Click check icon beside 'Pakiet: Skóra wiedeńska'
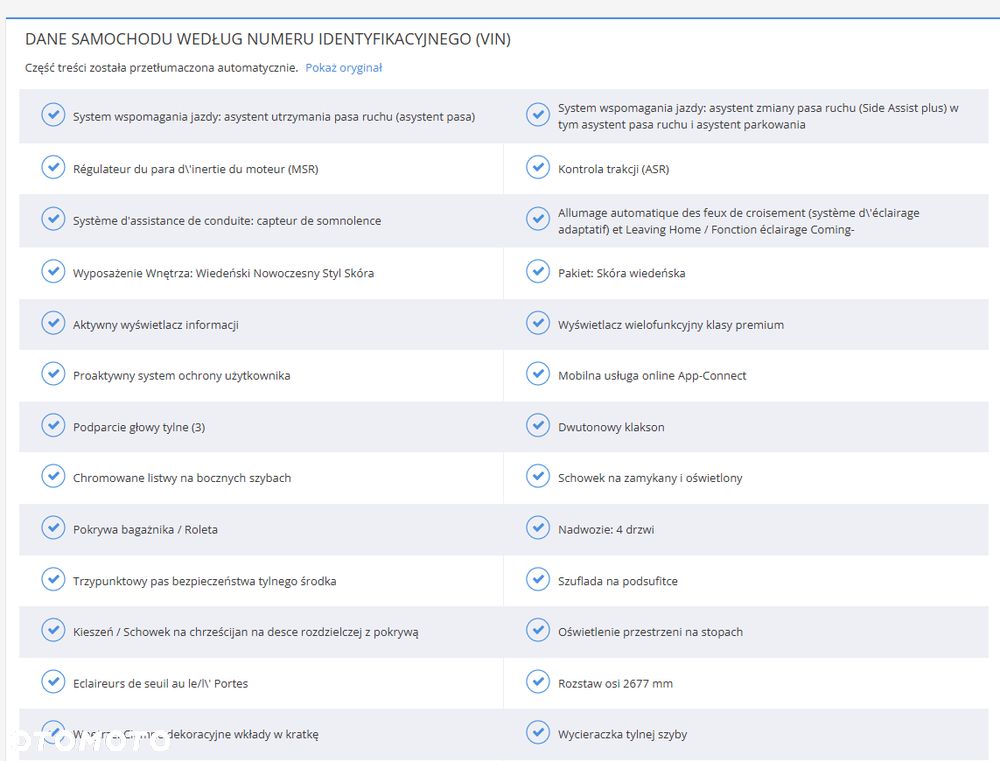The image size is (1000, 761). [538, 272]
